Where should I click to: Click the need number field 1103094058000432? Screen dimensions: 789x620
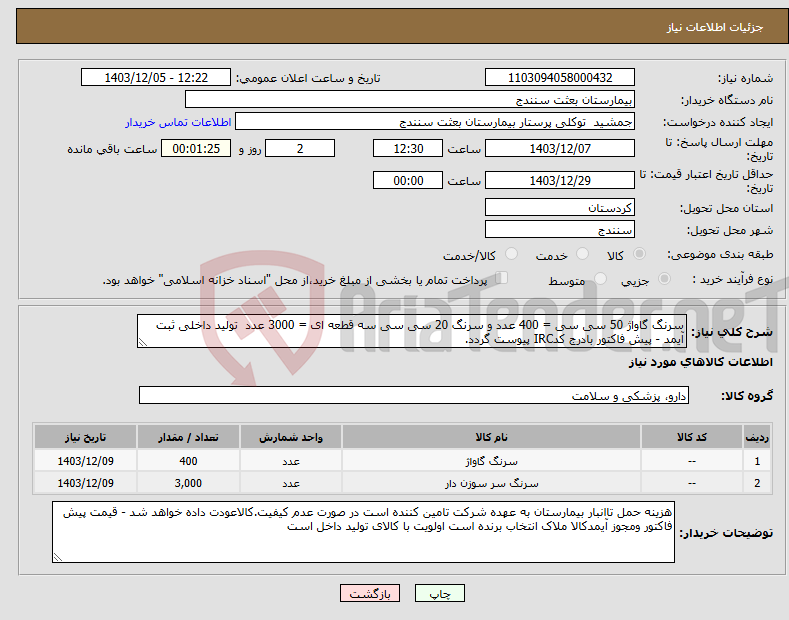pyautogui.click(x=560, y=78)
